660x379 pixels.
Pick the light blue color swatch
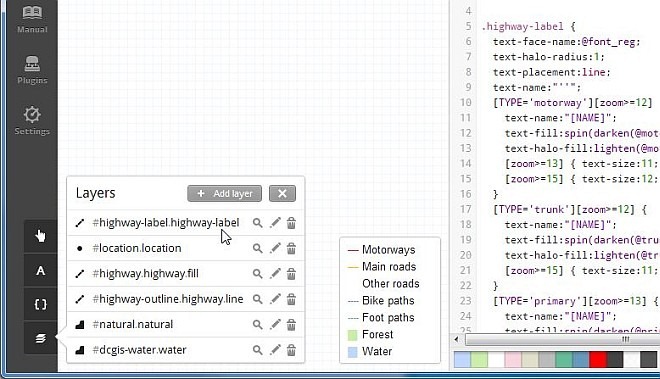(462, 360)
